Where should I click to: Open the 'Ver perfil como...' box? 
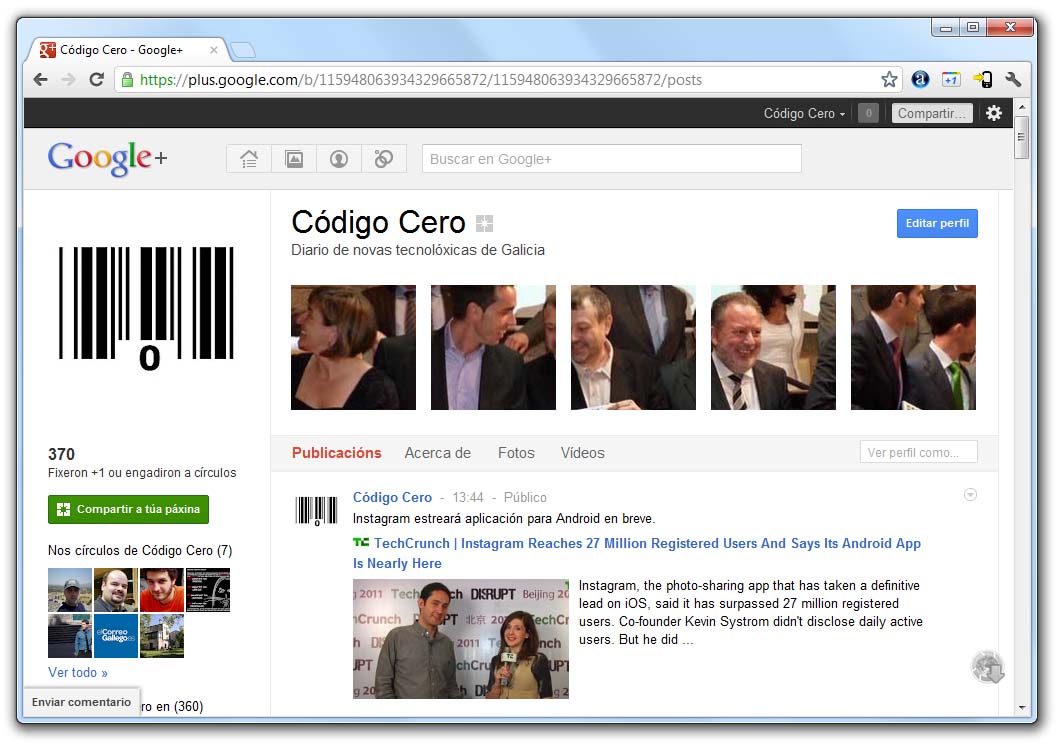[919, 452]
